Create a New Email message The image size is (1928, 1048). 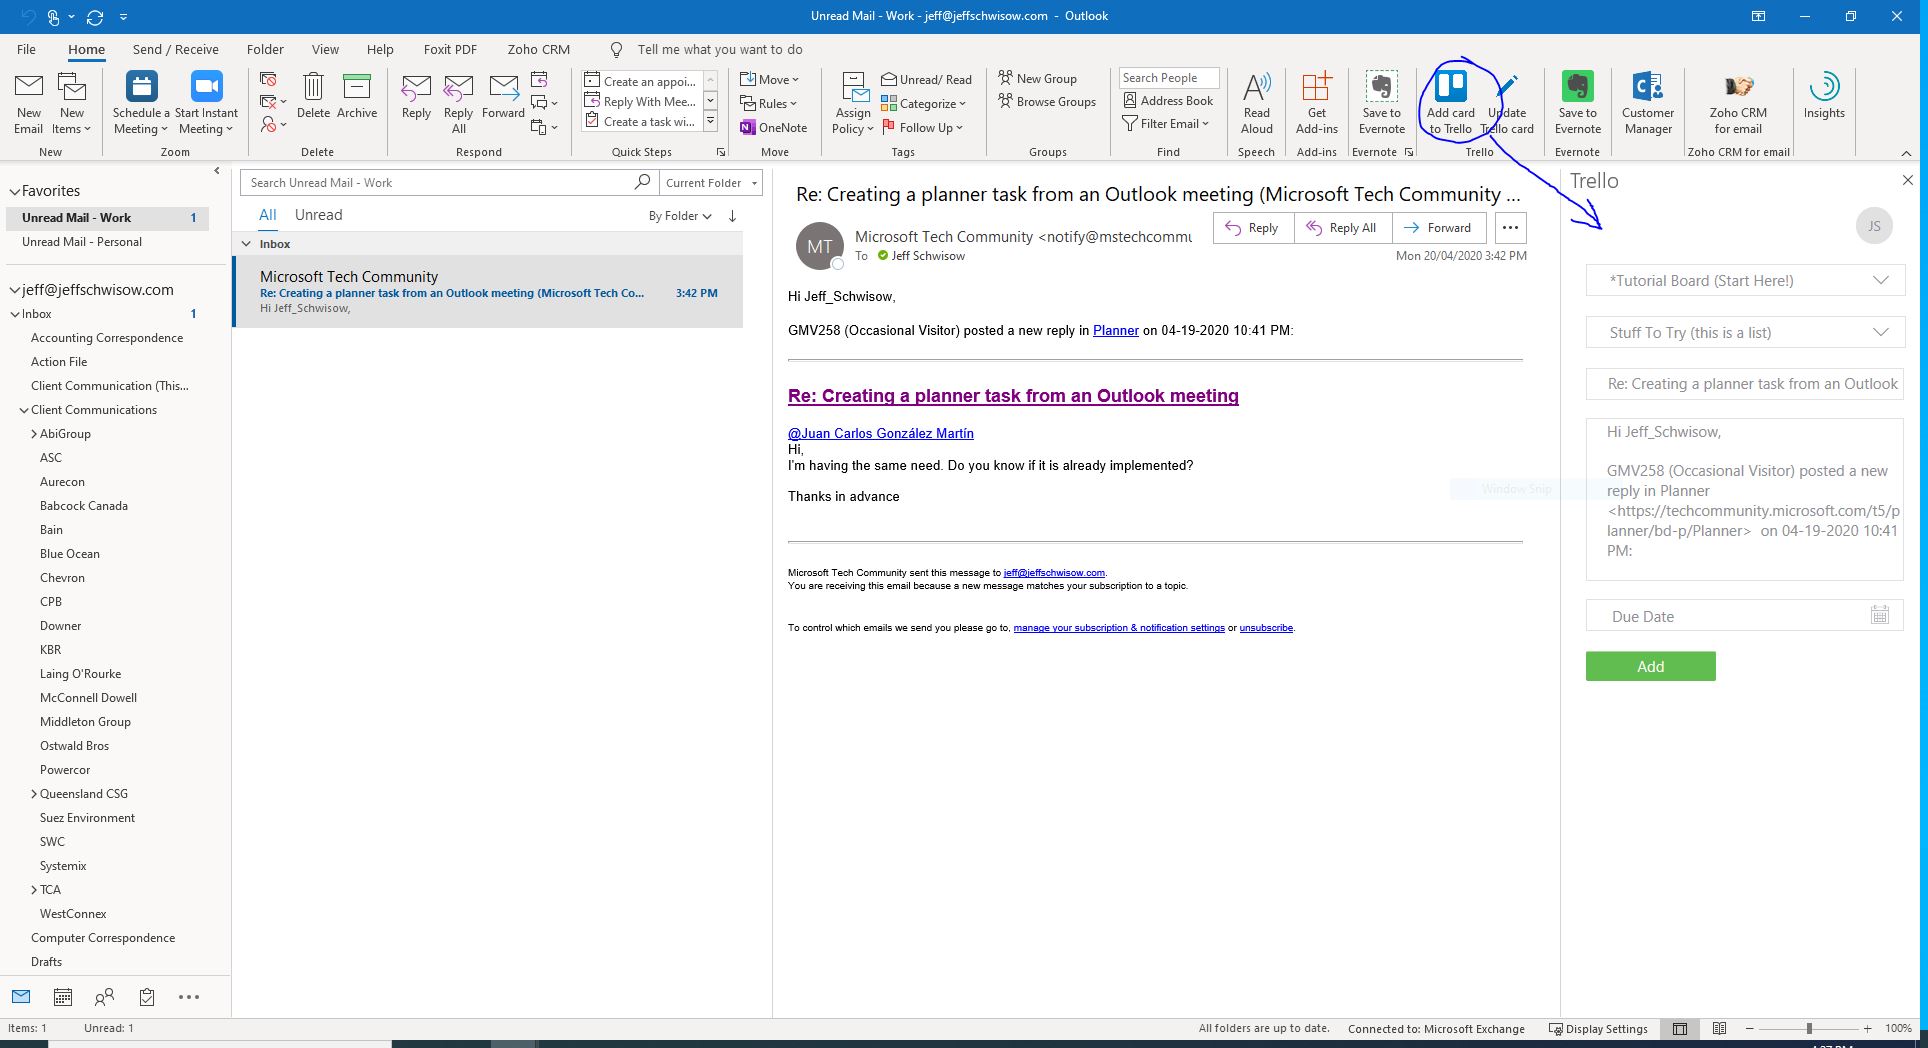[28, 100]
